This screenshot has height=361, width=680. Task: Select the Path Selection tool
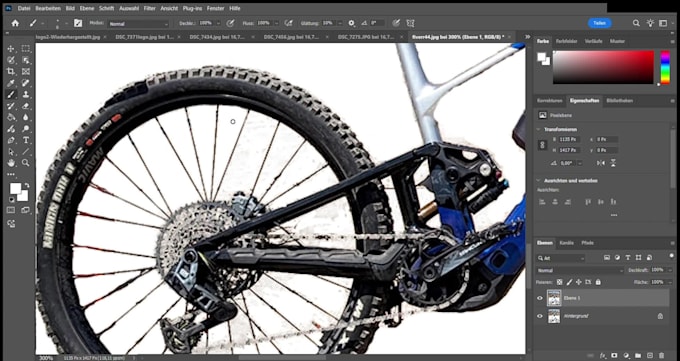click(x=11, y=152)
